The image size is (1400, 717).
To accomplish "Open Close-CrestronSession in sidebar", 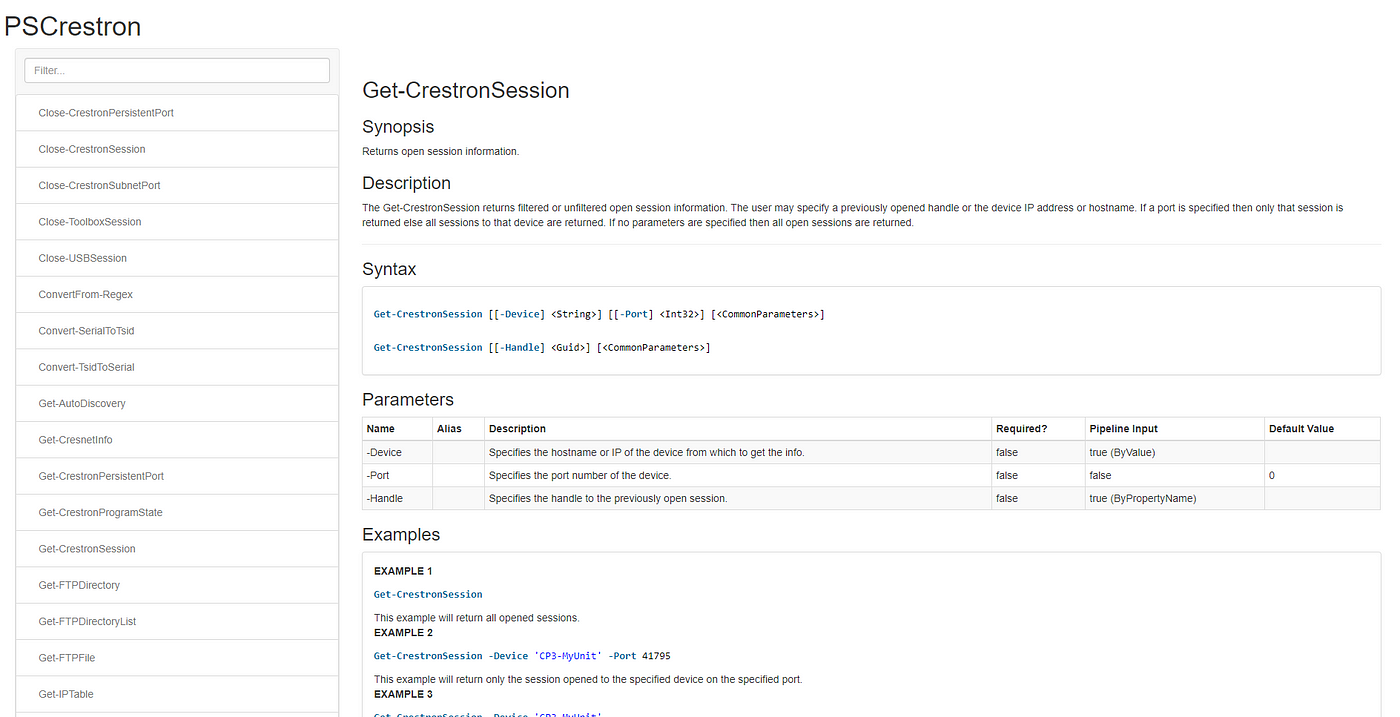I will (x=177, y=149).
